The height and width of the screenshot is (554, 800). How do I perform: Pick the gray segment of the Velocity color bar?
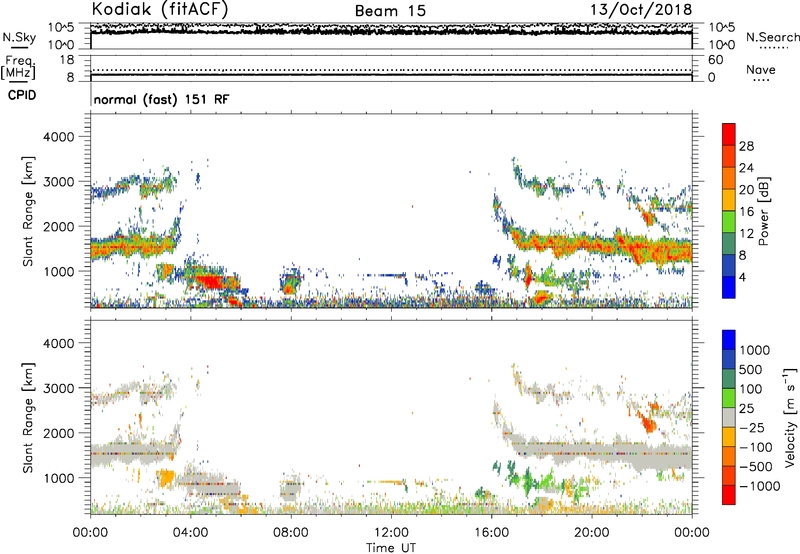coord(729,417)
